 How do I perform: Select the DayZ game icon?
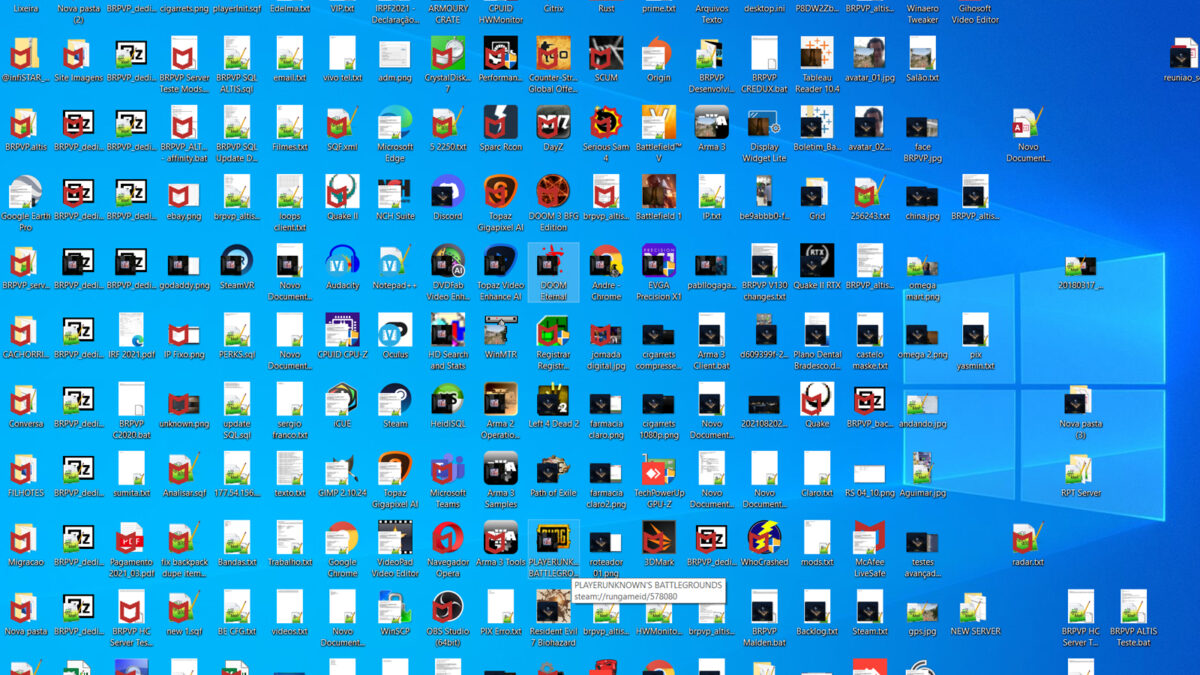553,123
